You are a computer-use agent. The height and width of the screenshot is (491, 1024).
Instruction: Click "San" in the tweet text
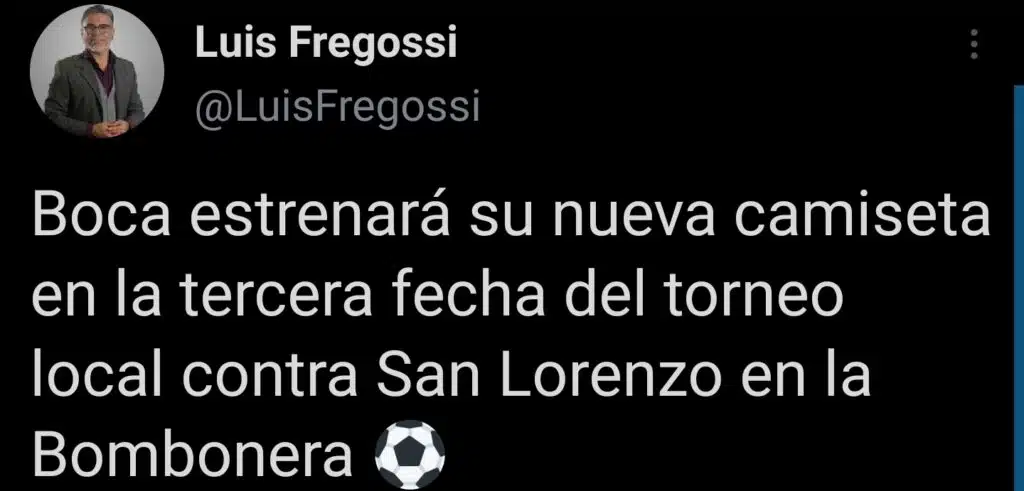click(x=428, y=377)
